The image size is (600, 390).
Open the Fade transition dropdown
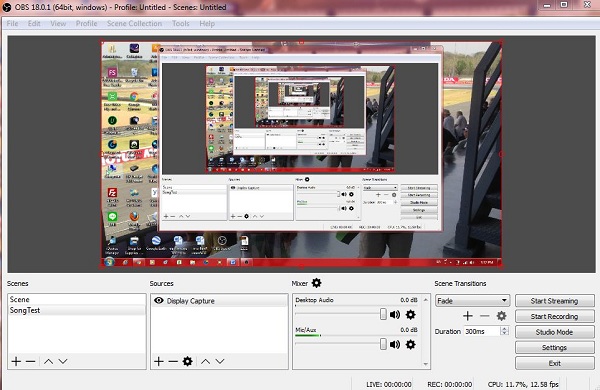(473, 301)
